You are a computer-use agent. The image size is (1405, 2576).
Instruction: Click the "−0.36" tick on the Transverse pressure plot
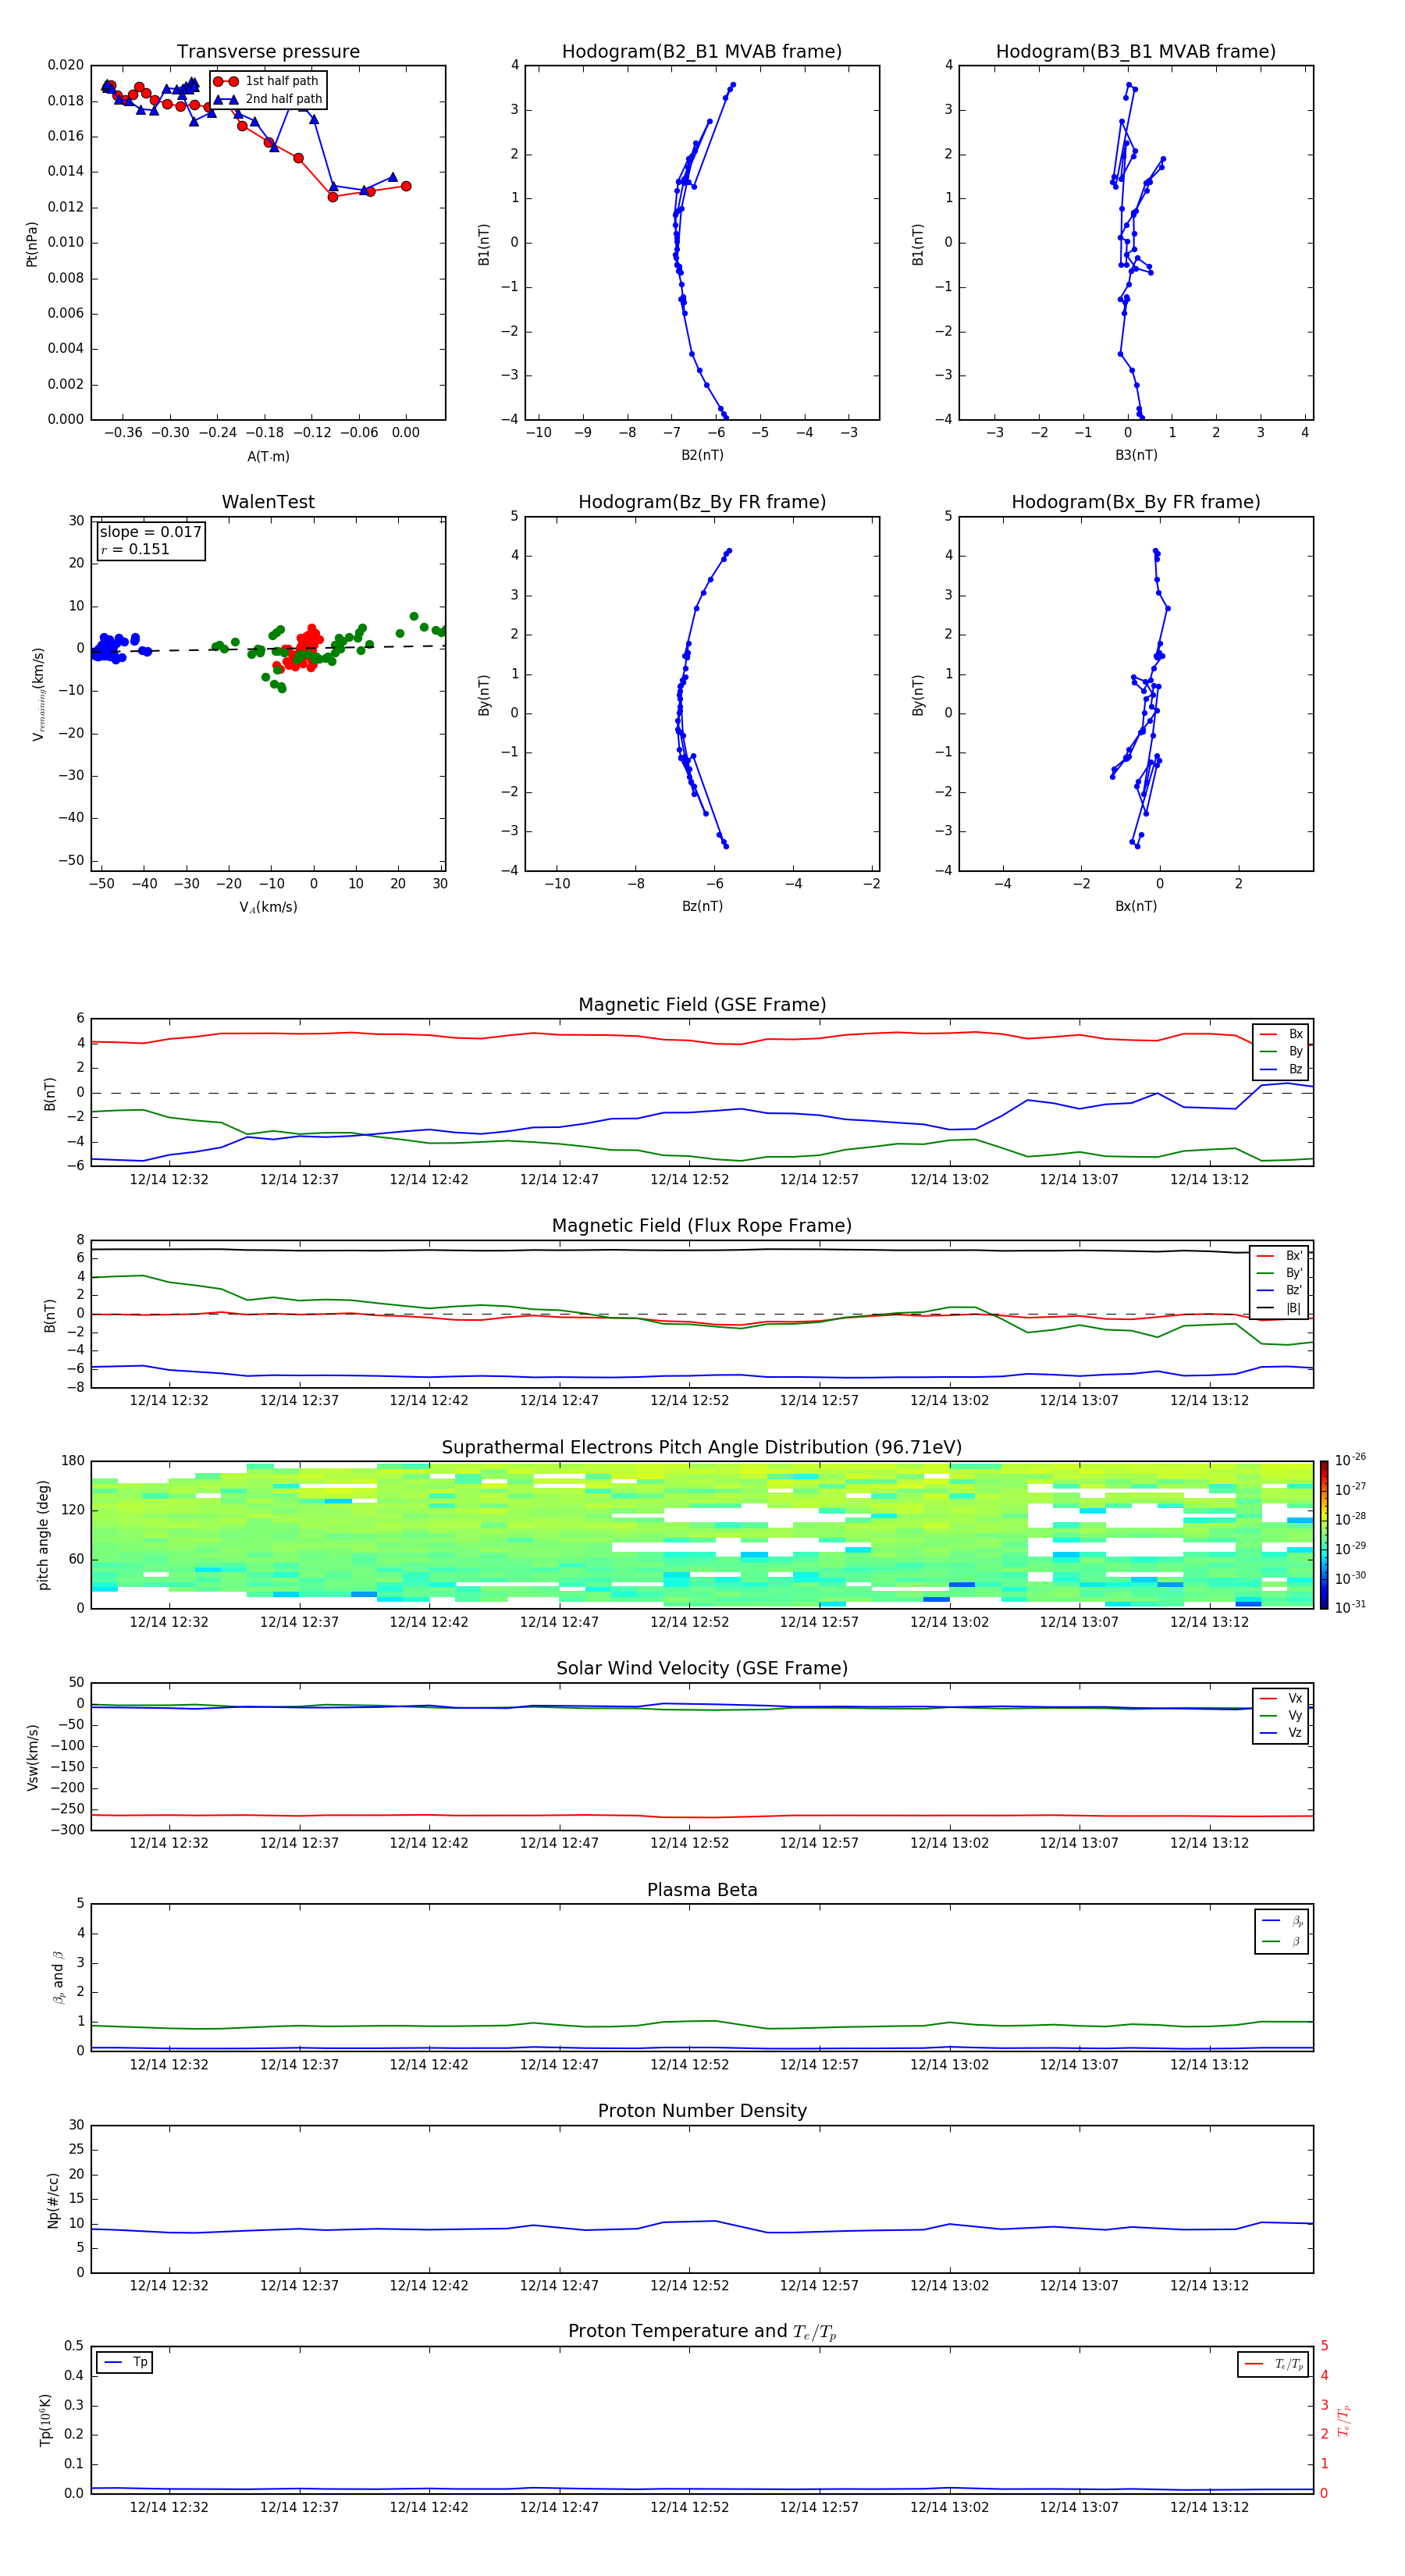[x=123, y=433]
